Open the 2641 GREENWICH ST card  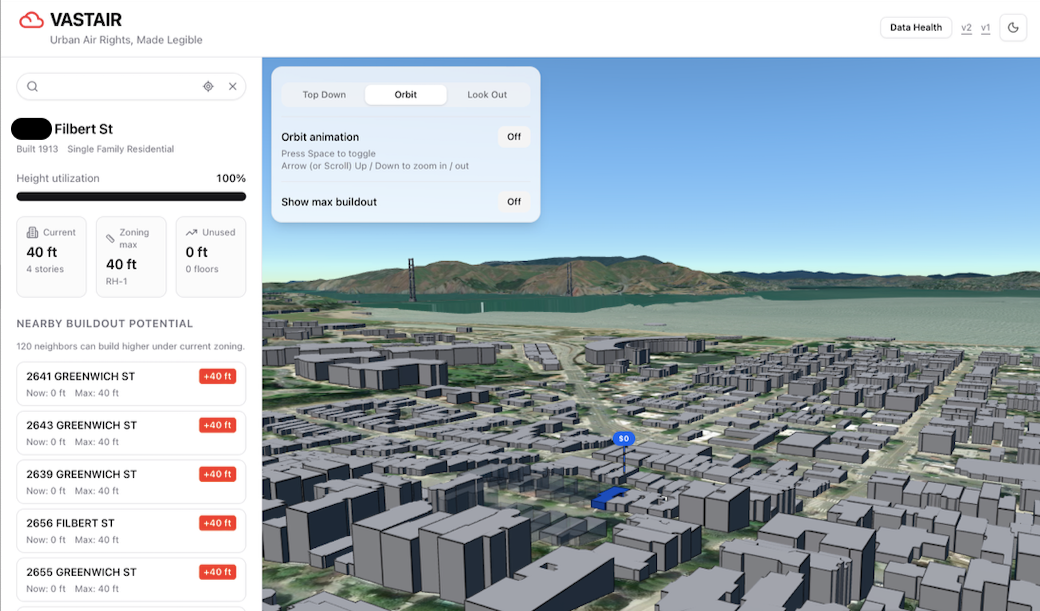[x=131, y=383]
